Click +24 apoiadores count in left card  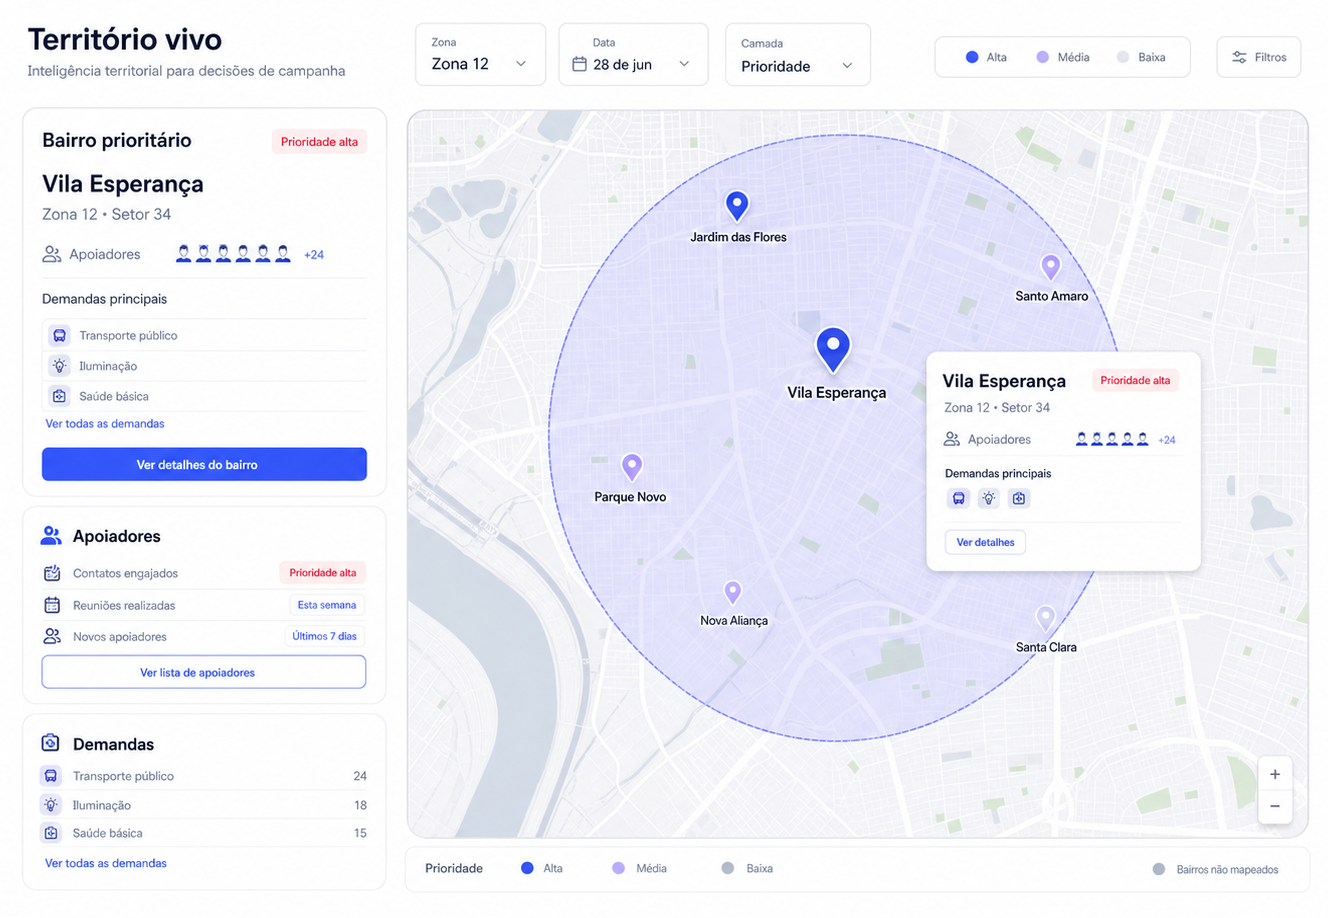point(314,255)
